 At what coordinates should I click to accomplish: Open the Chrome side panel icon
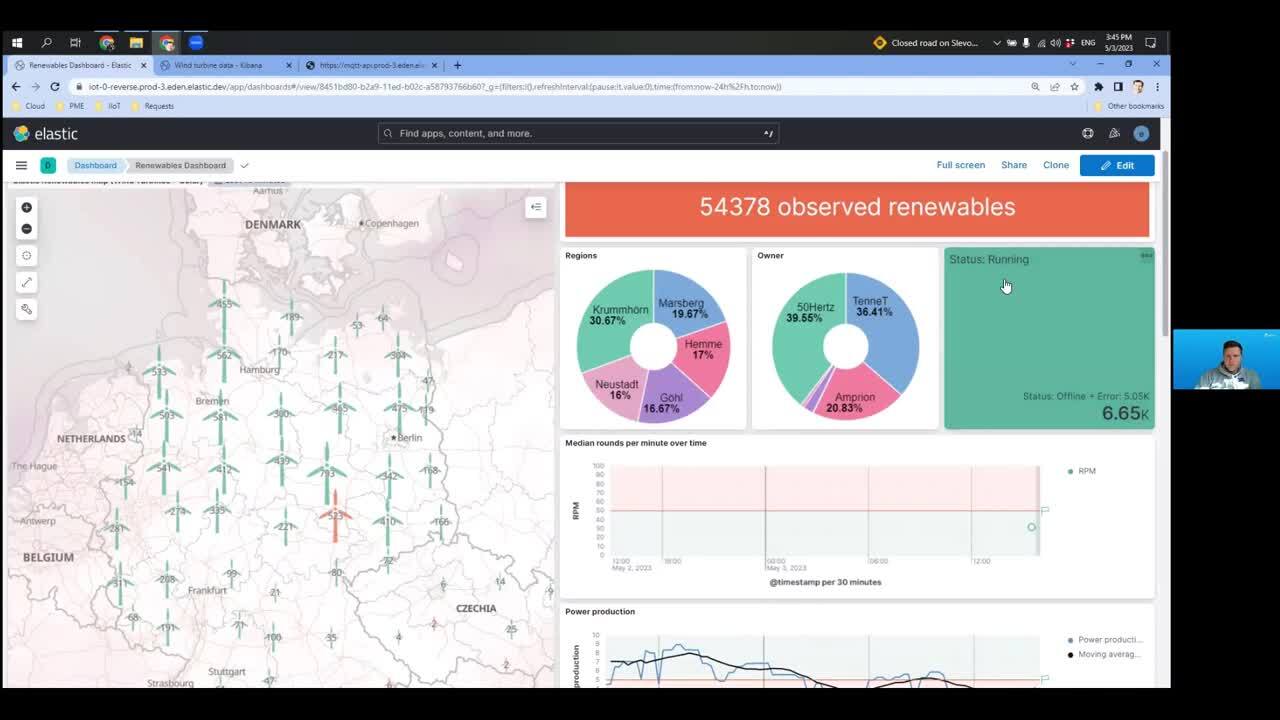(1118, 87)
